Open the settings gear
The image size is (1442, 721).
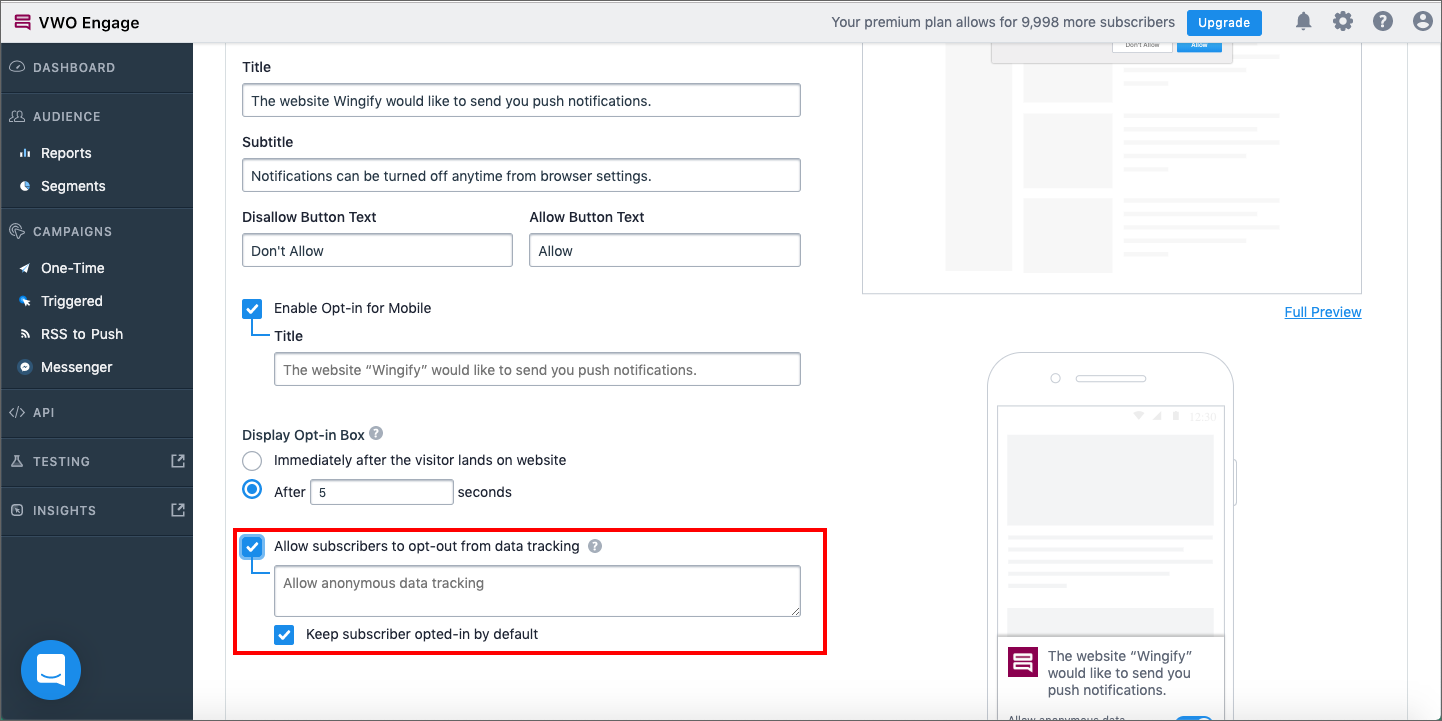pos(1343,22)
